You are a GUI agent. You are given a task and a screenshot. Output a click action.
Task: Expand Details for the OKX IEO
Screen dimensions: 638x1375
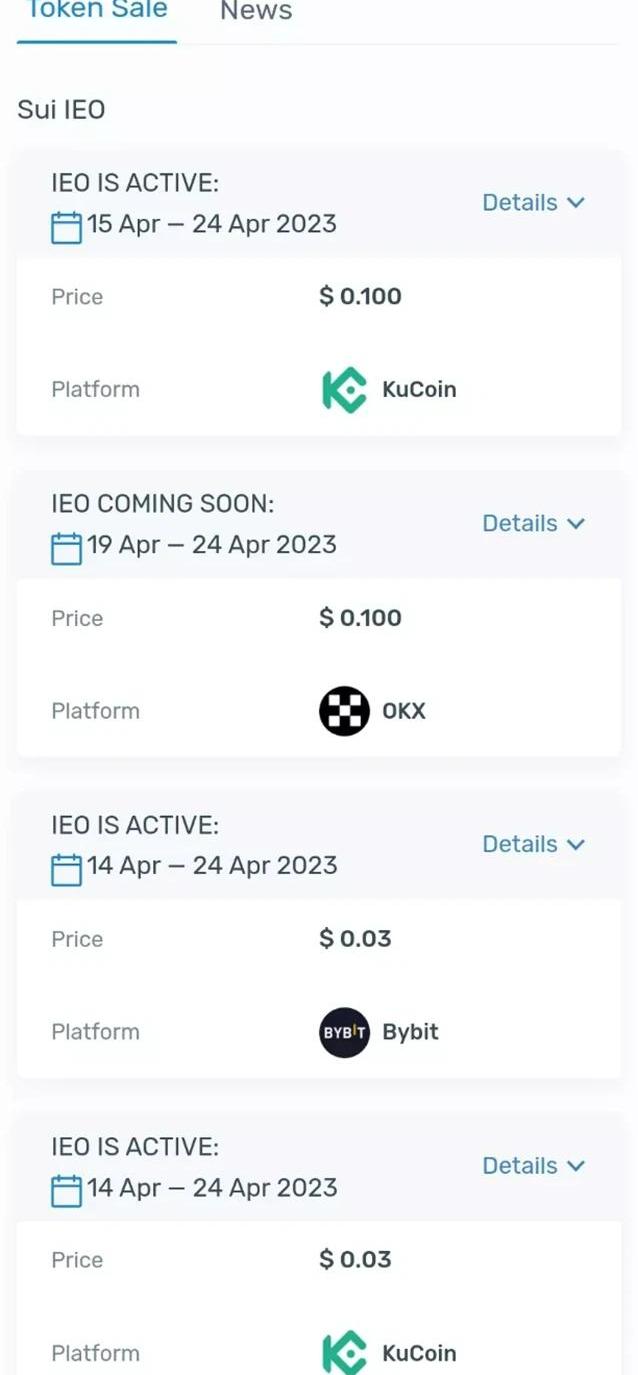(533, 524)
